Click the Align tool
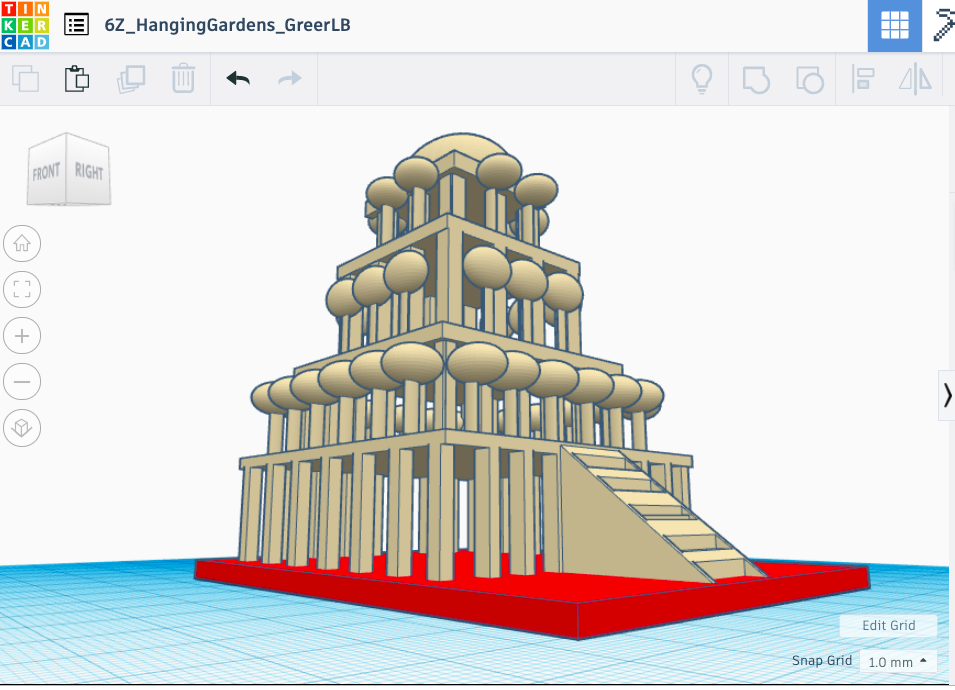Viewport: 955px width, 690px height. (x=862, y=79)
